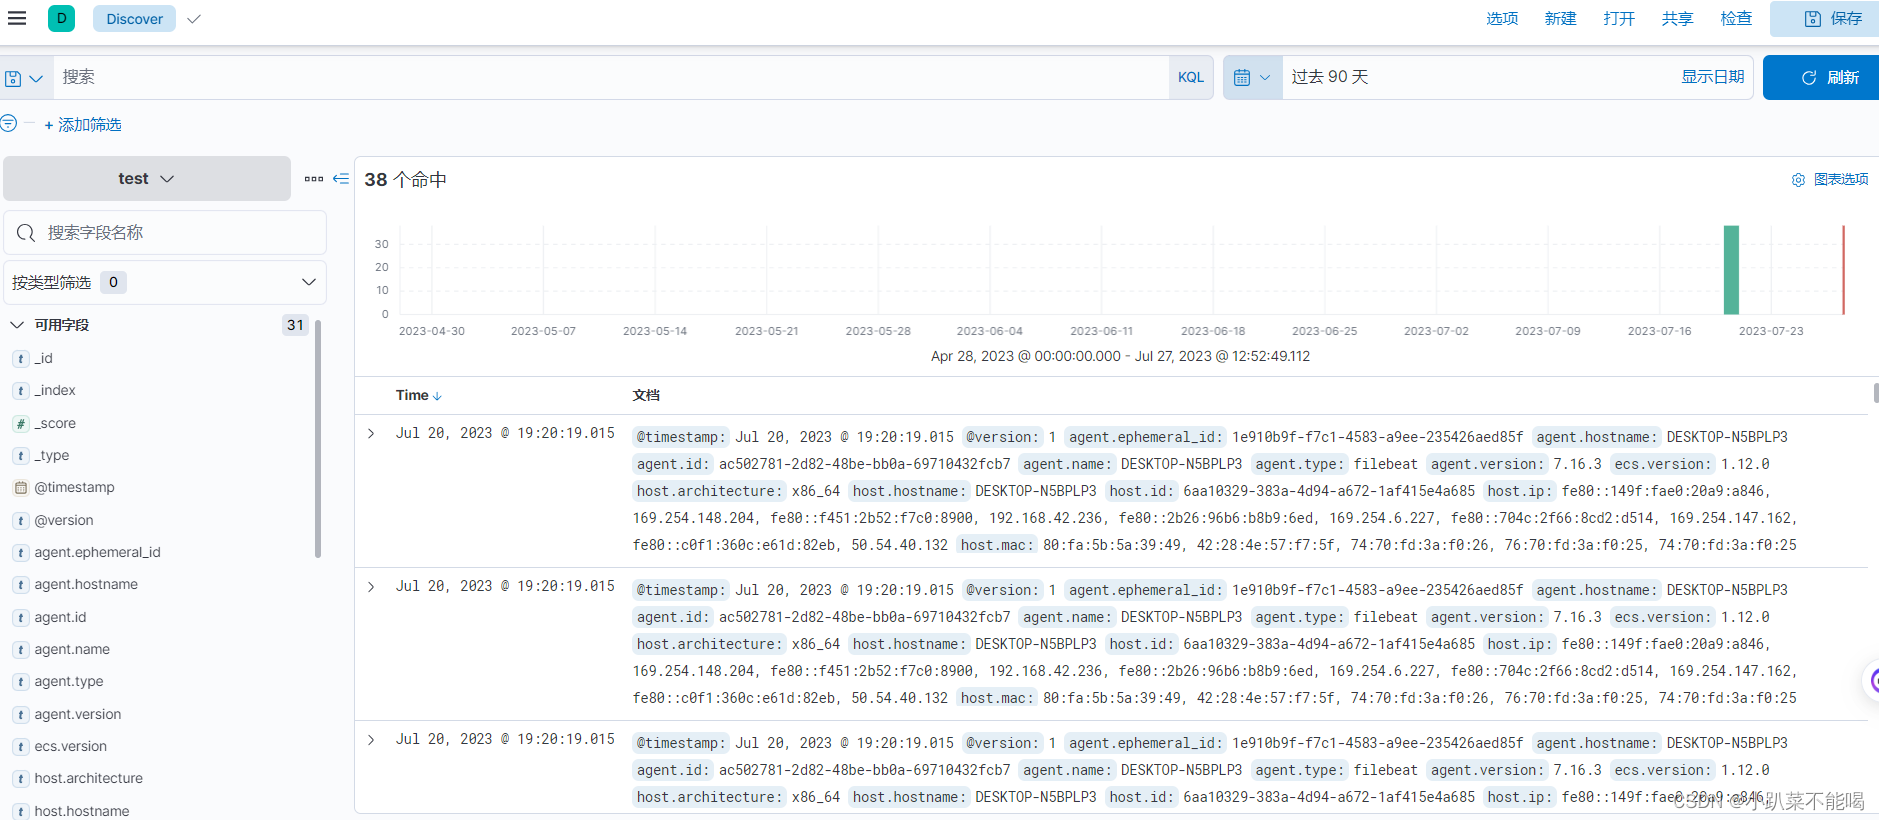The height and width of the screenshot is (820, 1879).
Task: Click the refresh circular arrow icon
Action: point(1809,78)
